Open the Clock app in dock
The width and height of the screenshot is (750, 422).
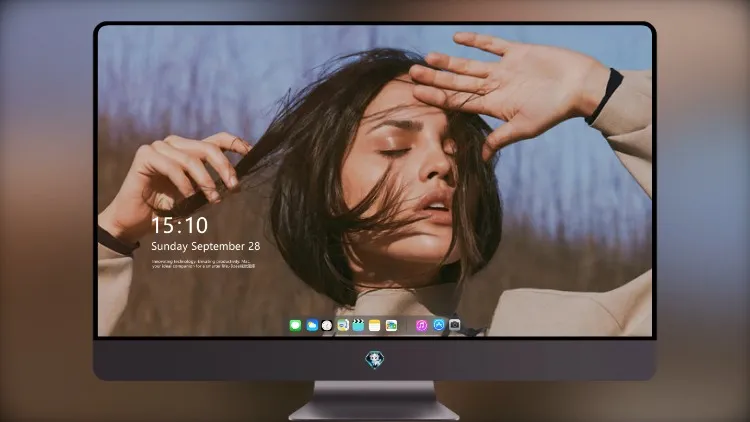327,325
